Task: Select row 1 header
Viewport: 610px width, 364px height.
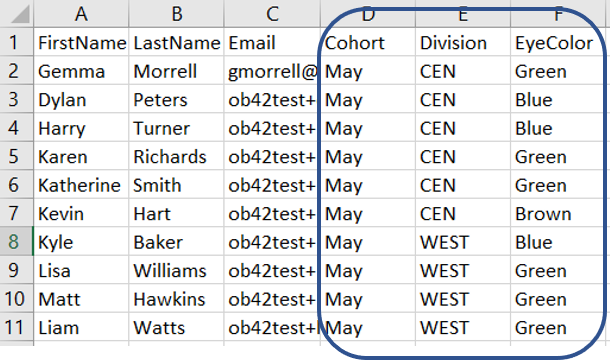Action: tap(17, 42)
